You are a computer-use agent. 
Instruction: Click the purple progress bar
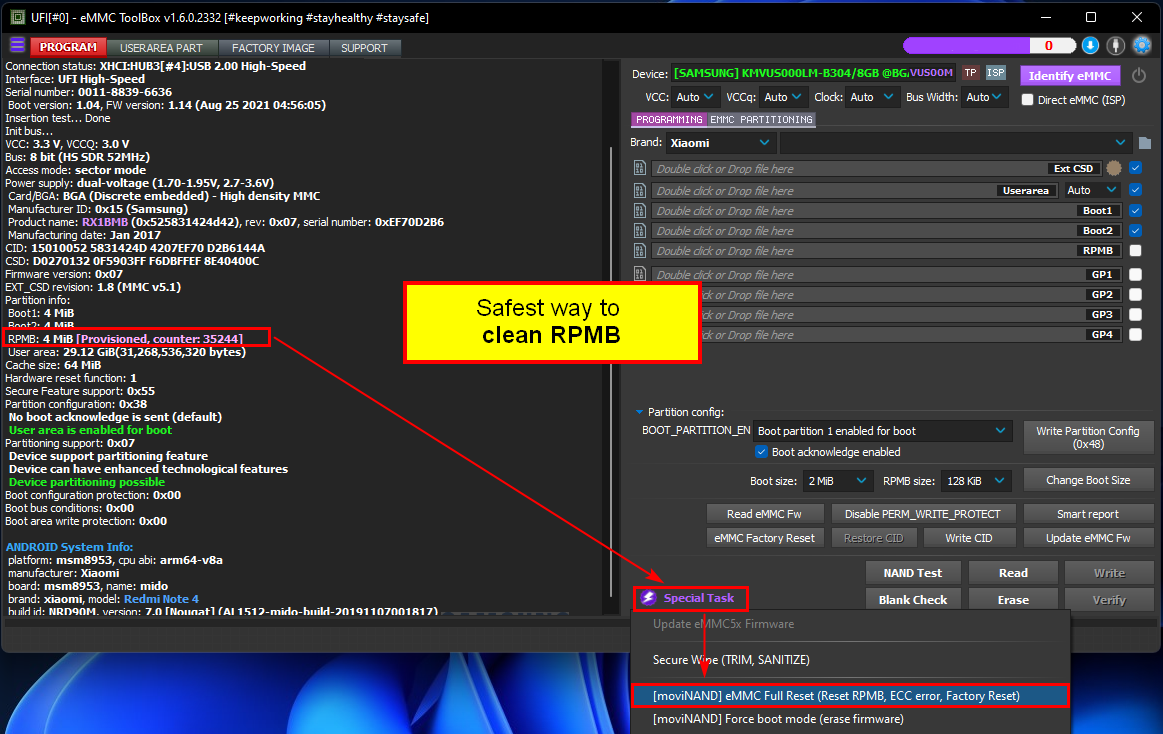[x=966, y=46]
